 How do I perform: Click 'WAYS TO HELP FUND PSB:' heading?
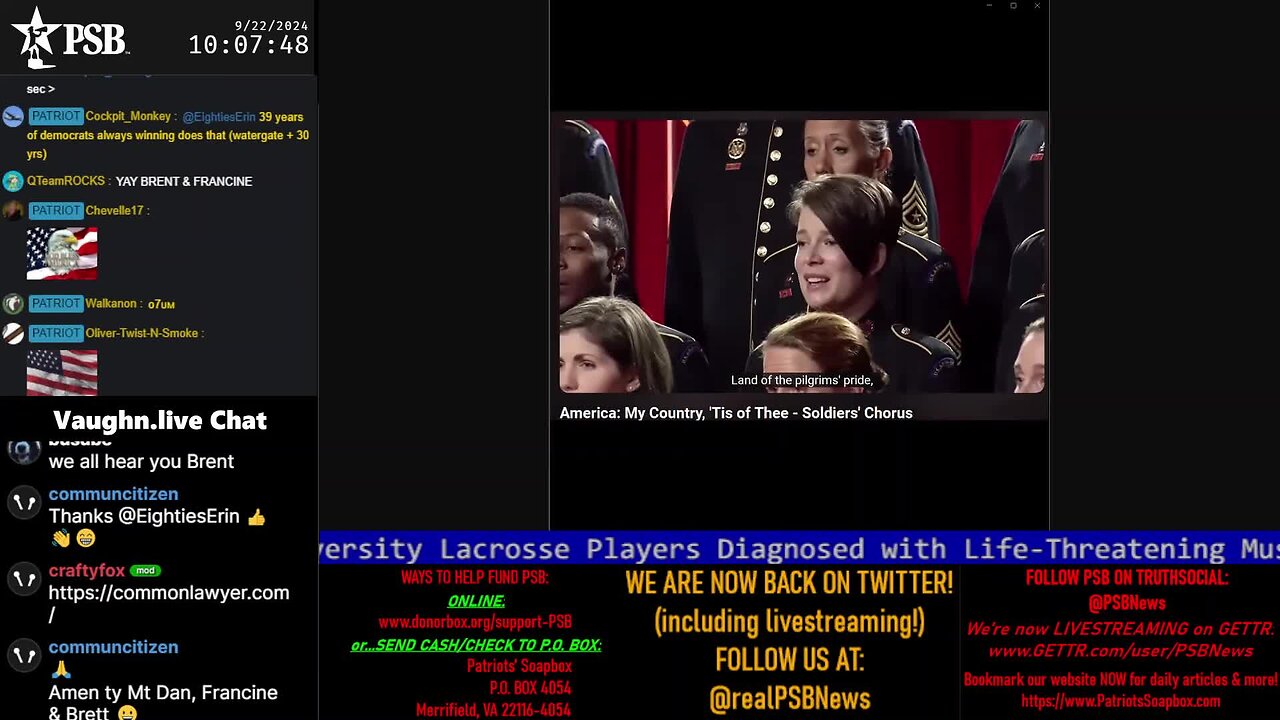(x=475, y=577)
